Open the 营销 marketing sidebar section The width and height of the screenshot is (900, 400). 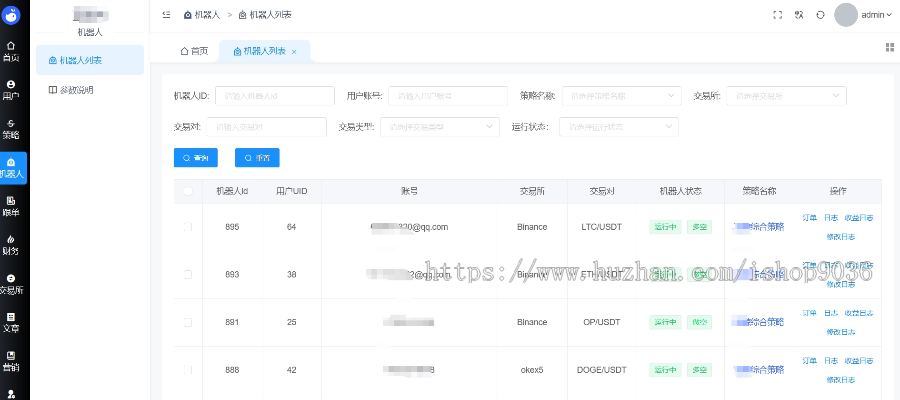(11, 362)
